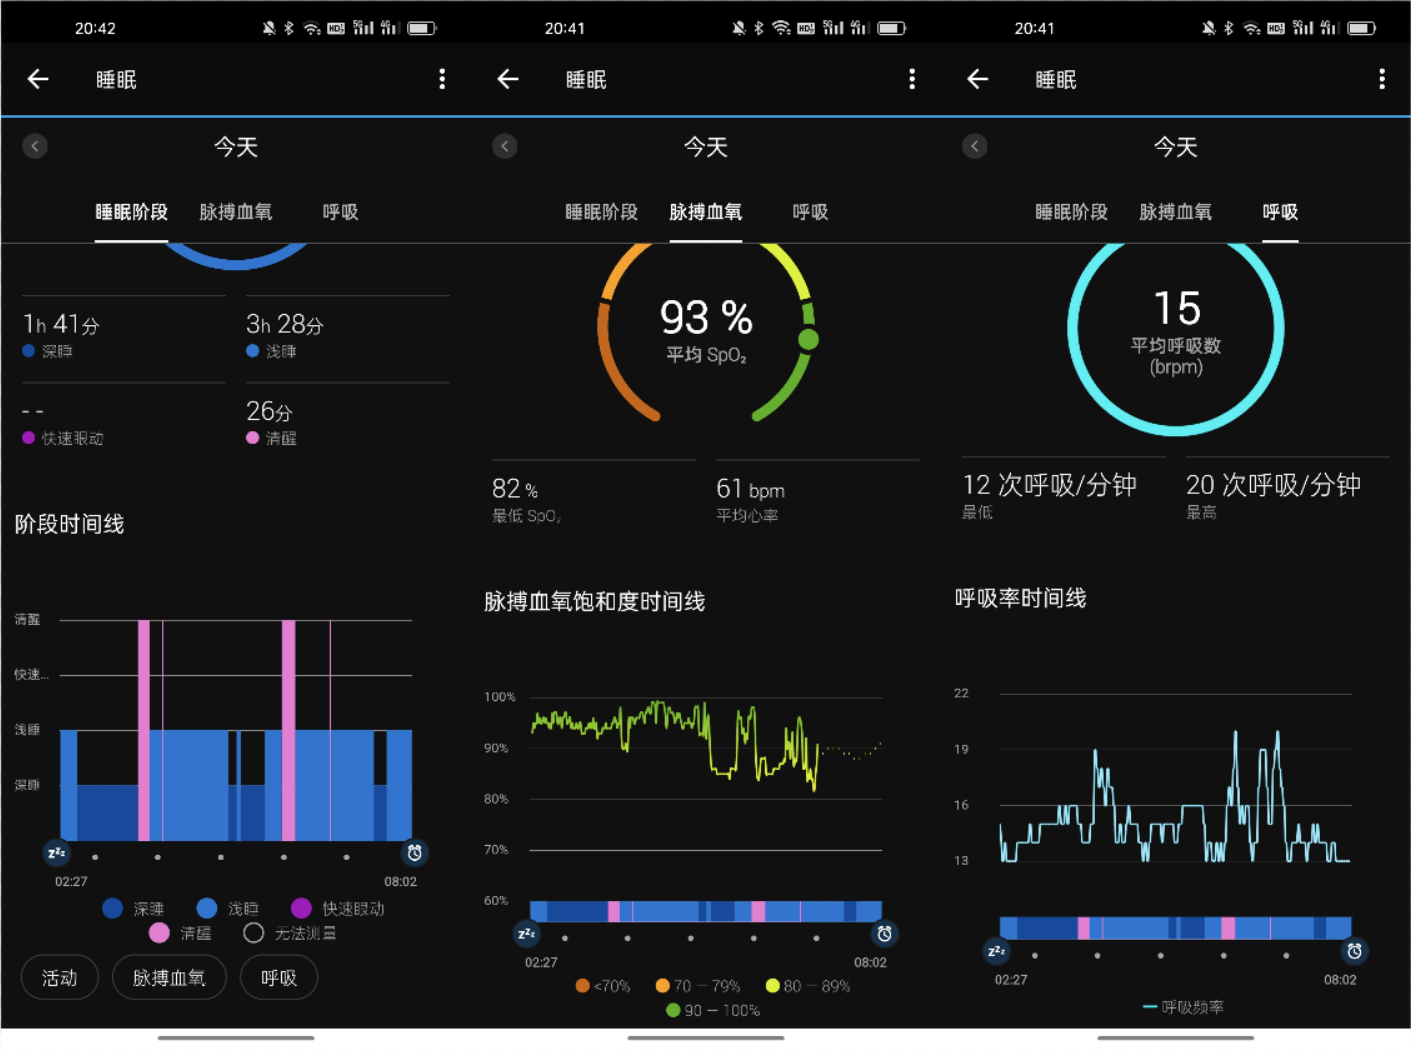Tap the 深睡 1h 41分 stat
Image resolution: width=1411 pixels, height=1049 pixels.
click(62, 335)
